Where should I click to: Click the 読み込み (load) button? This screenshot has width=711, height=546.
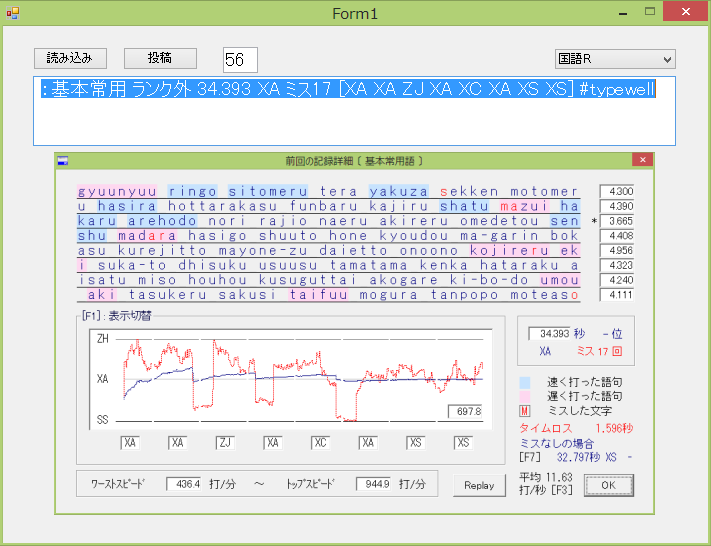click(70, 58)
